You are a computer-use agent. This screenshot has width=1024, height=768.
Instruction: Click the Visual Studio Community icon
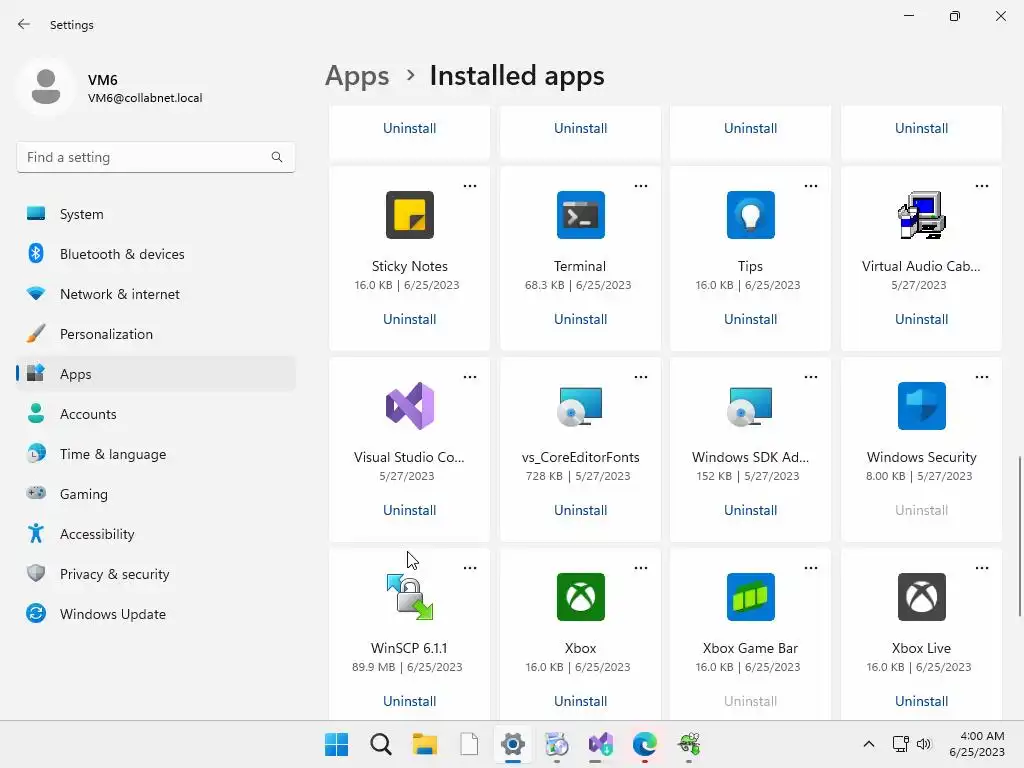[x=409, y=406]
